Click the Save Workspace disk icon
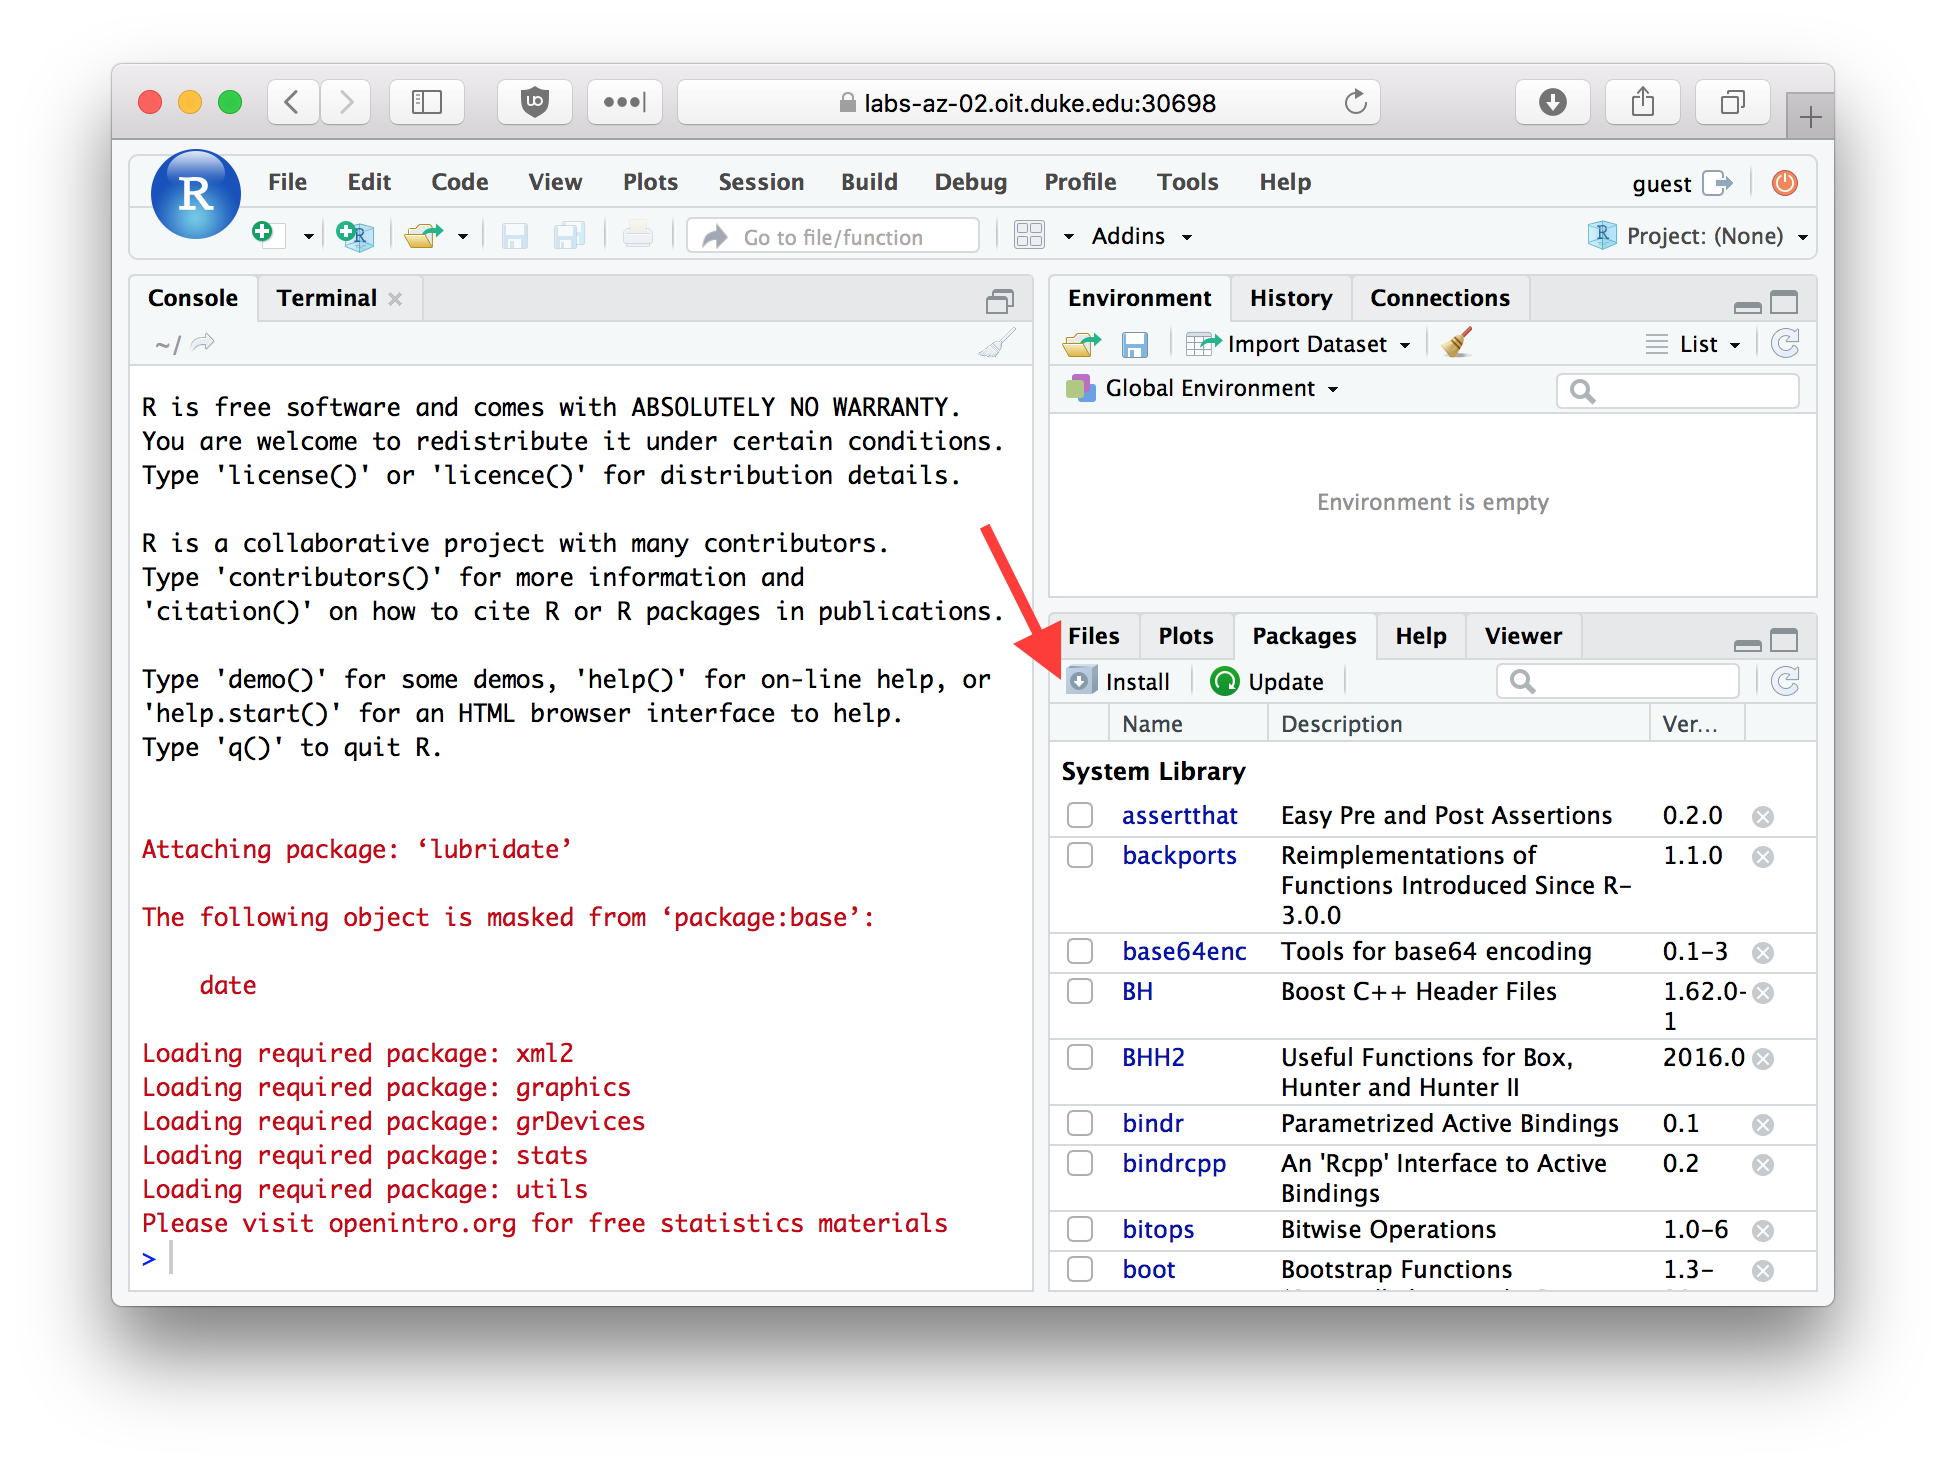The image size is (1946, 1466). [1135, 345]
